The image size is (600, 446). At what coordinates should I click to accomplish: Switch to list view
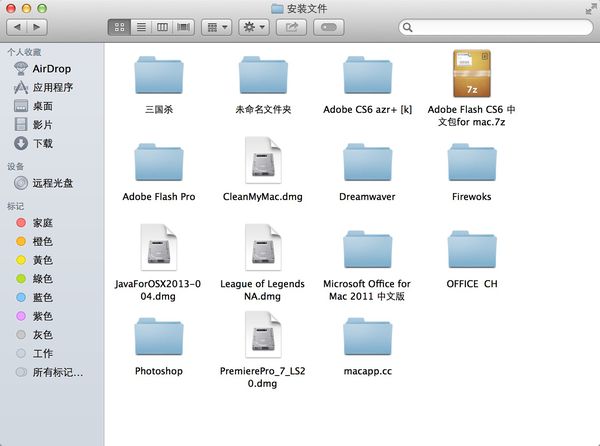click(141, 27)
